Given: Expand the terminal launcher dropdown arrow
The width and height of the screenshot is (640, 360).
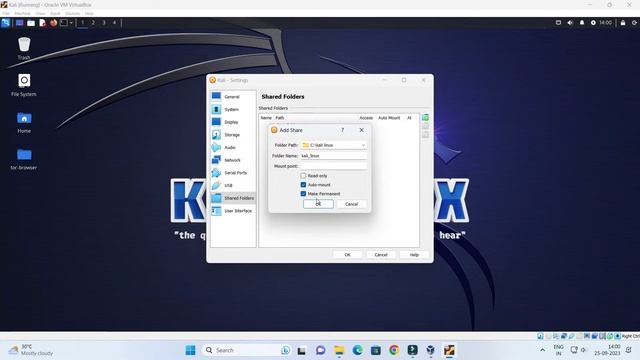Looking at the screenshot, I should click(x=71, y=23).
